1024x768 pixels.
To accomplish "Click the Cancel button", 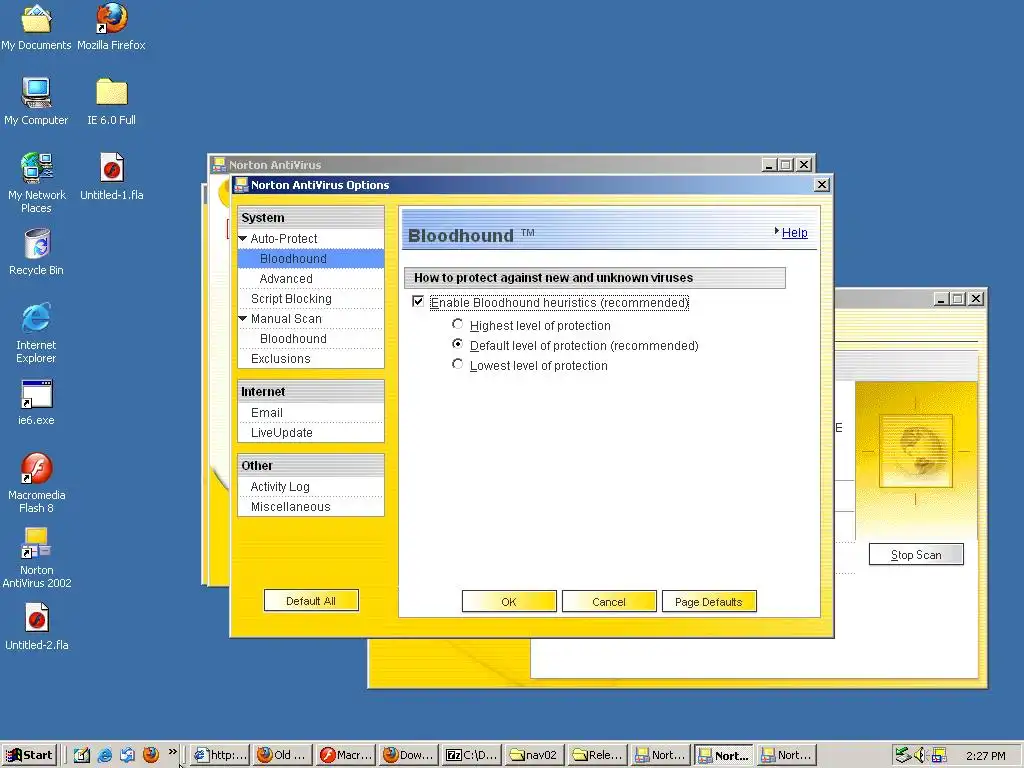I will click(x=609, y=601).
